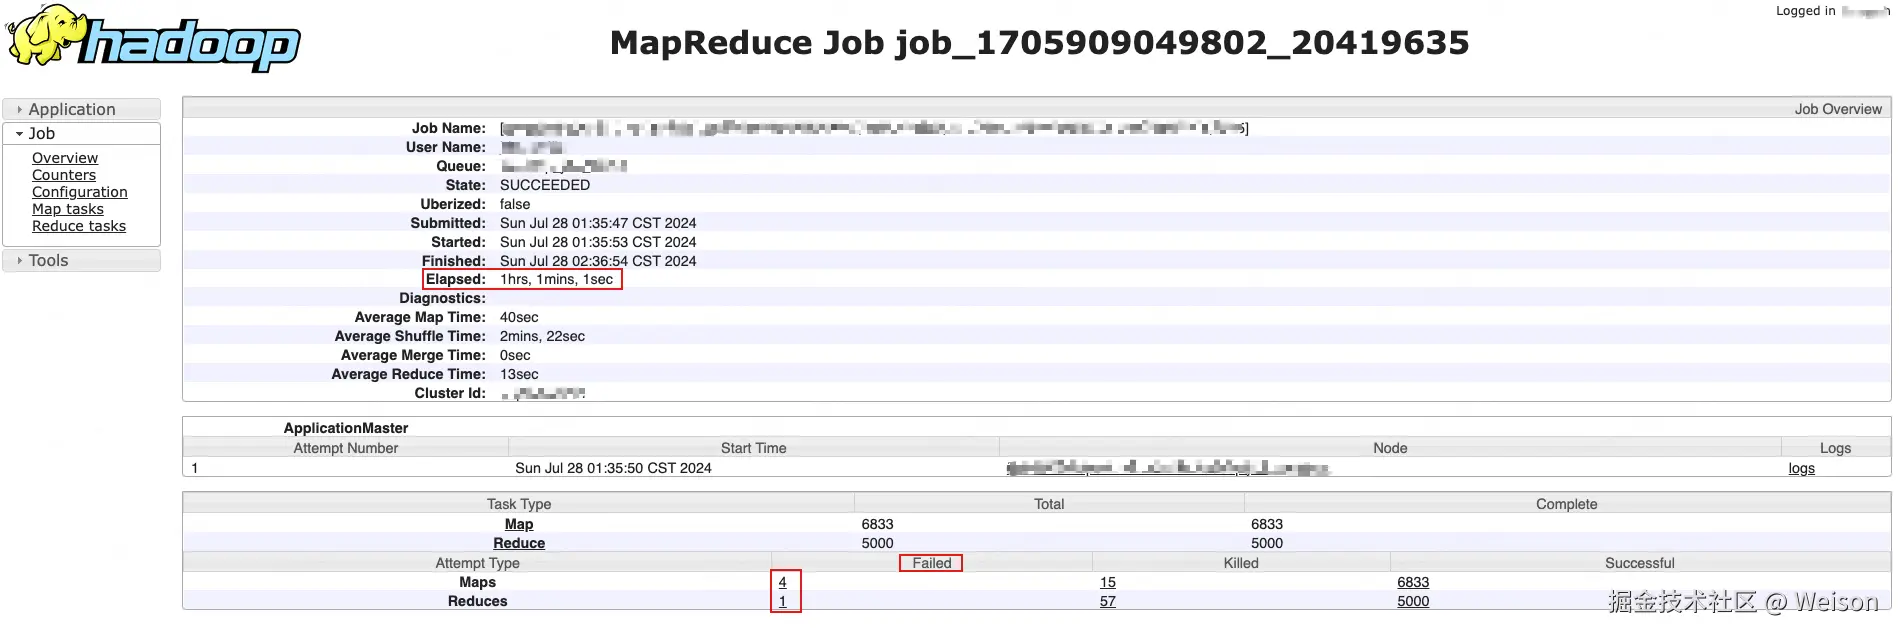Open the 4 failed Maps attempts
Screen dimensions: 1899x635
tap(782, 582)
